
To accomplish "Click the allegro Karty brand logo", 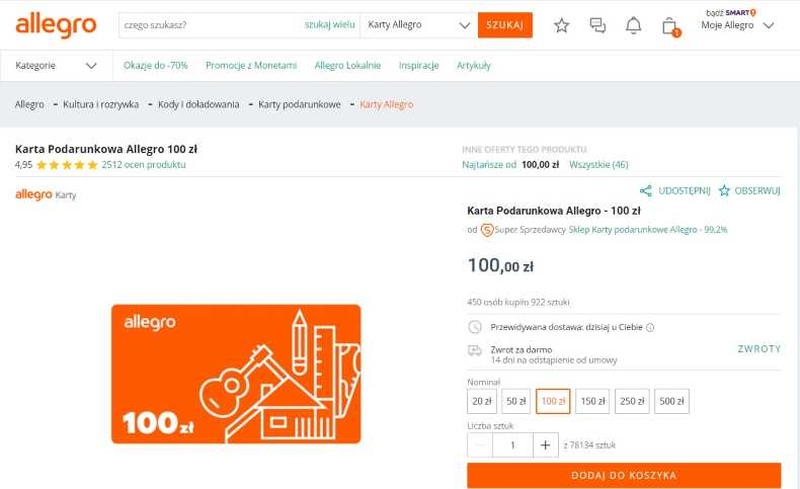I will click(45, 195).
